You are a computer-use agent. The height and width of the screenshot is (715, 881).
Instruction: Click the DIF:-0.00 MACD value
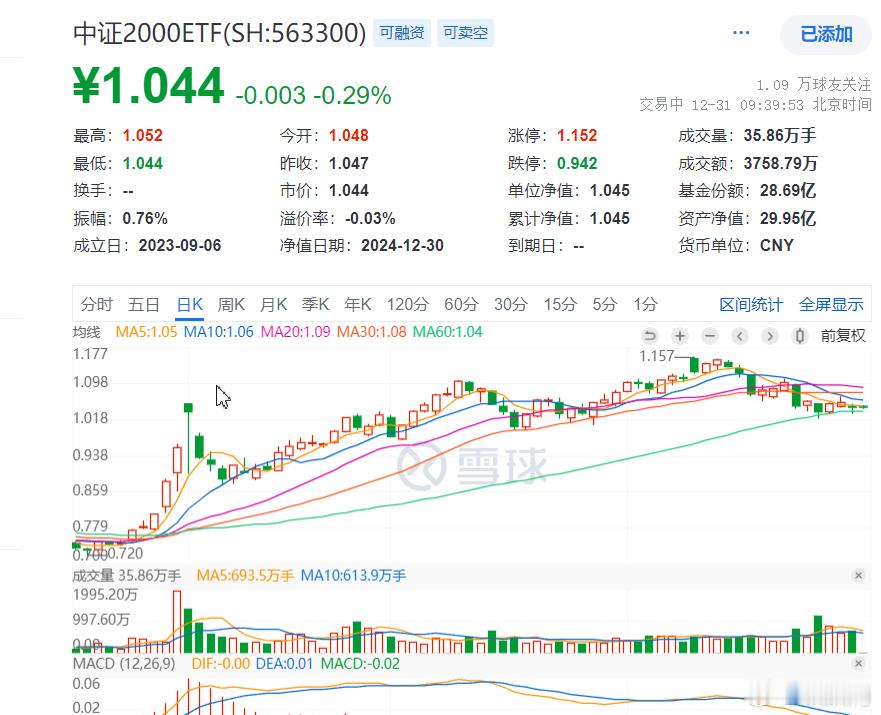(220, 663)
